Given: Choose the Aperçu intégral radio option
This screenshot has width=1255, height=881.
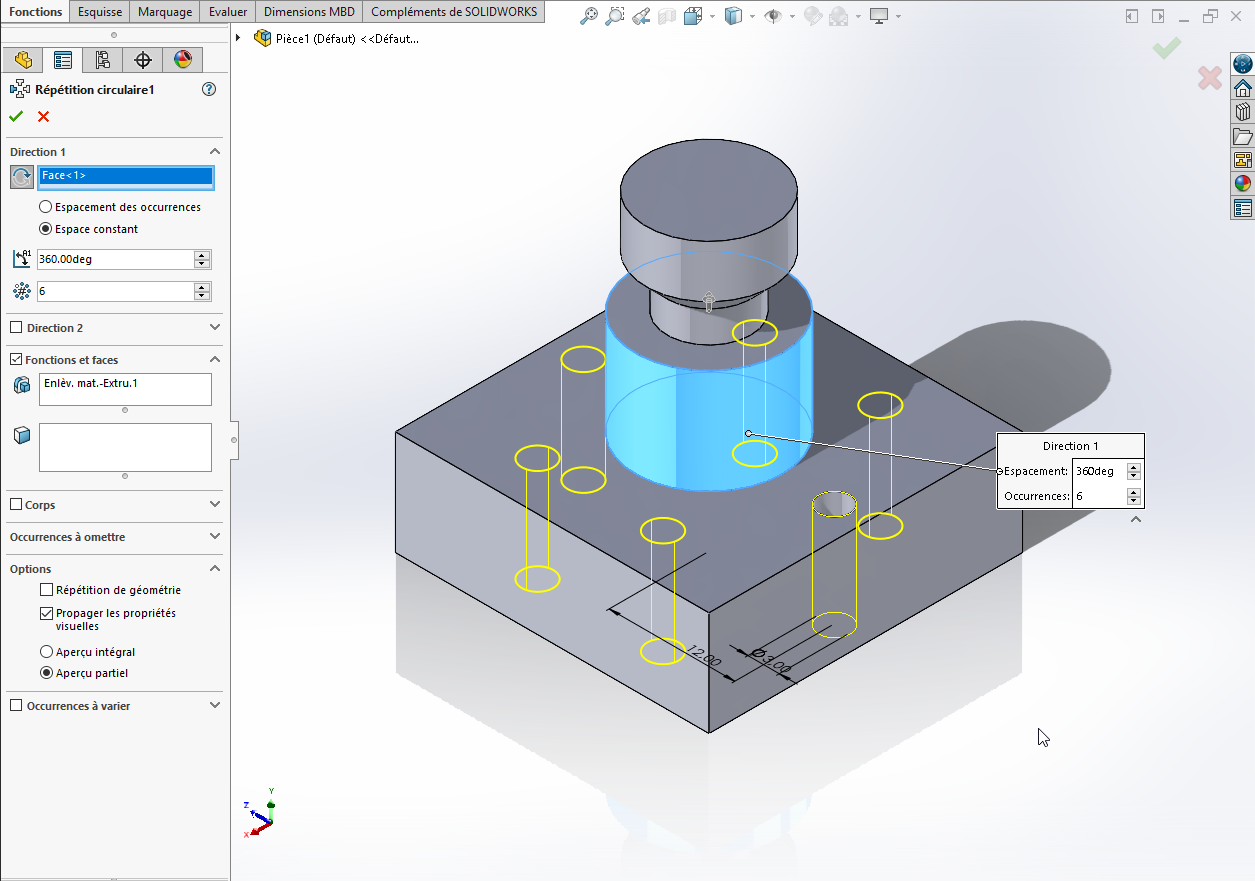Looking at the screenshot, I should (46, 652).
